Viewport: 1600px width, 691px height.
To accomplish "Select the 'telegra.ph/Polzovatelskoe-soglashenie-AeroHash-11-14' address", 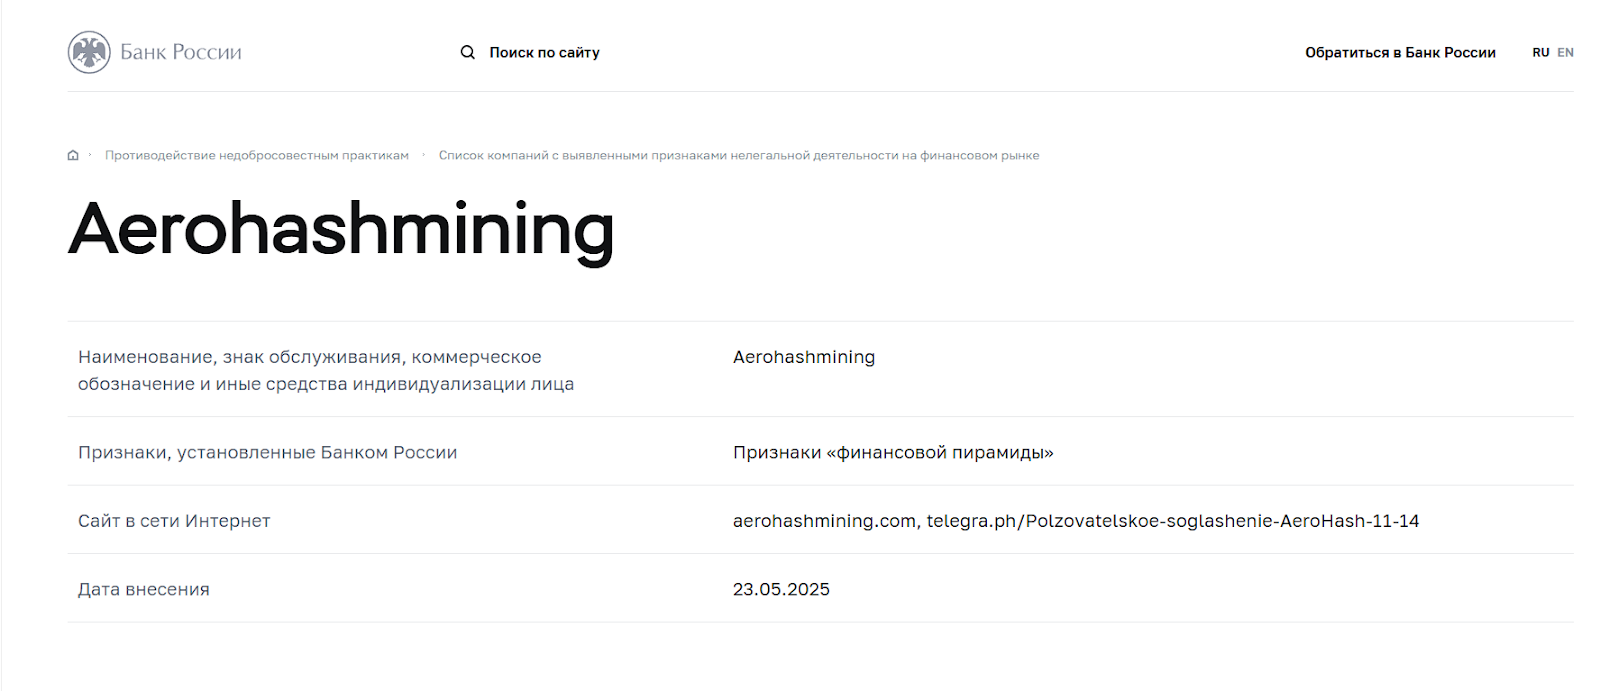I will (x=1173, y=521).
